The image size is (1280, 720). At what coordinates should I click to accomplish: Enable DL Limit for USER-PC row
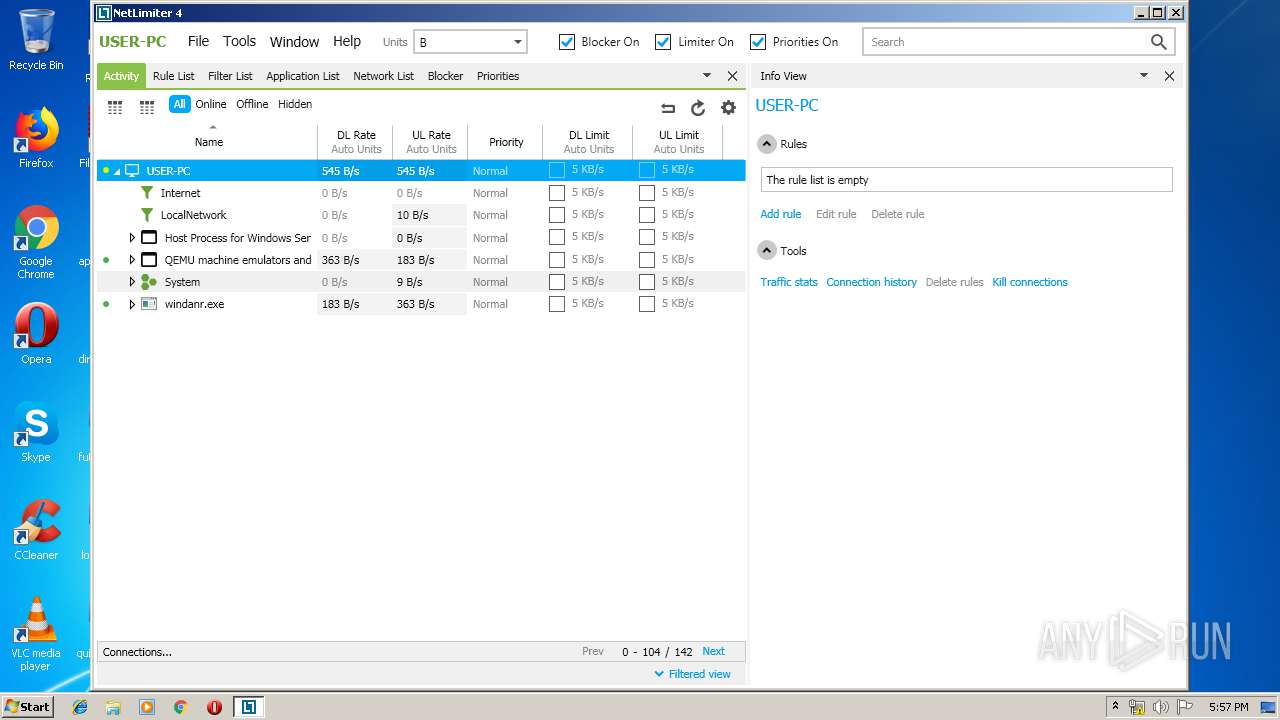557,170
